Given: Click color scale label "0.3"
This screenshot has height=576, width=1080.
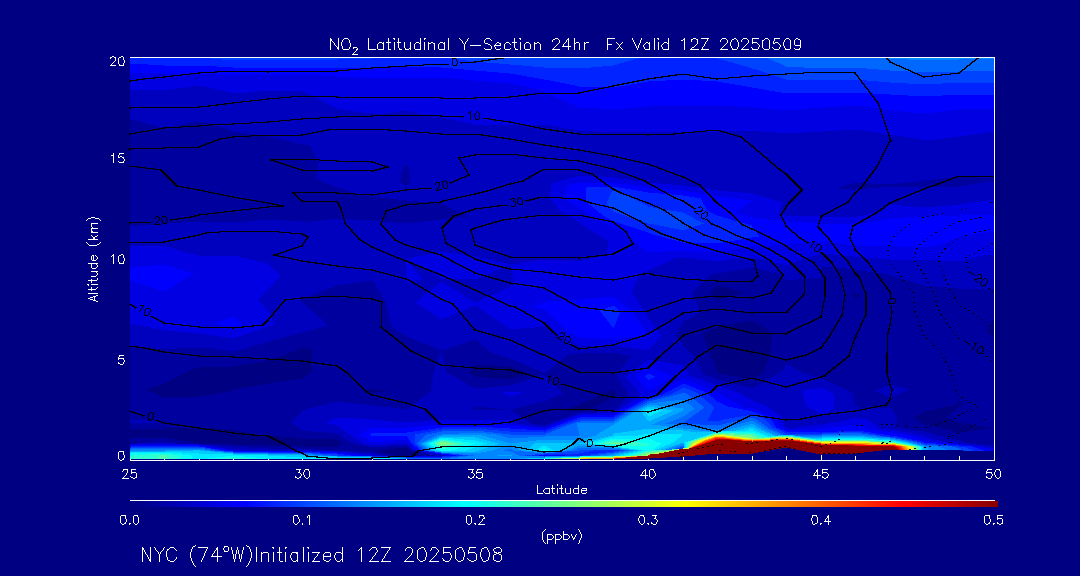Looking at the screenshot, I should coord(648,520).
